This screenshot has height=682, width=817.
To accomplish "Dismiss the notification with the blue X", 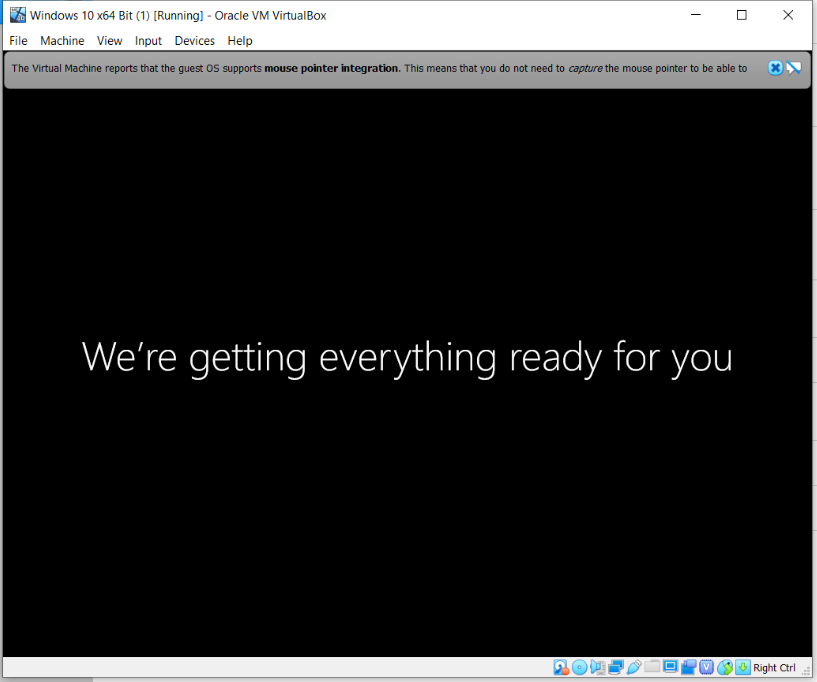I will (775, 67).
